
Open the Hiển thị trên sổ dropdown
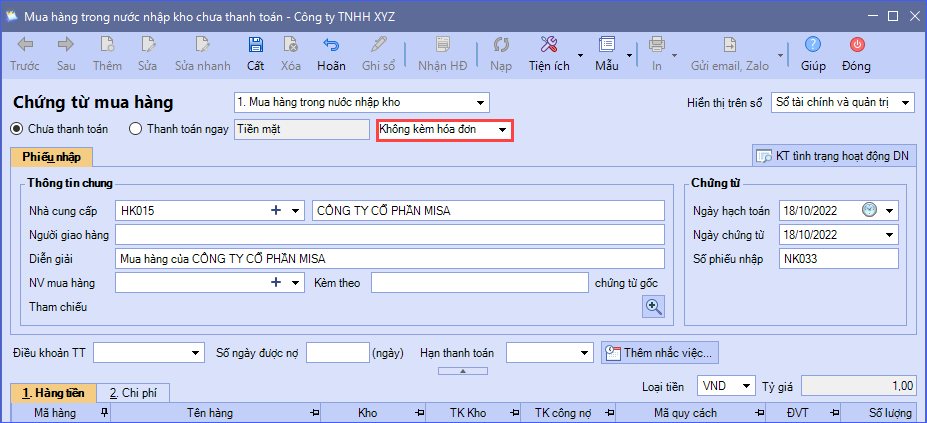[905, 102]
